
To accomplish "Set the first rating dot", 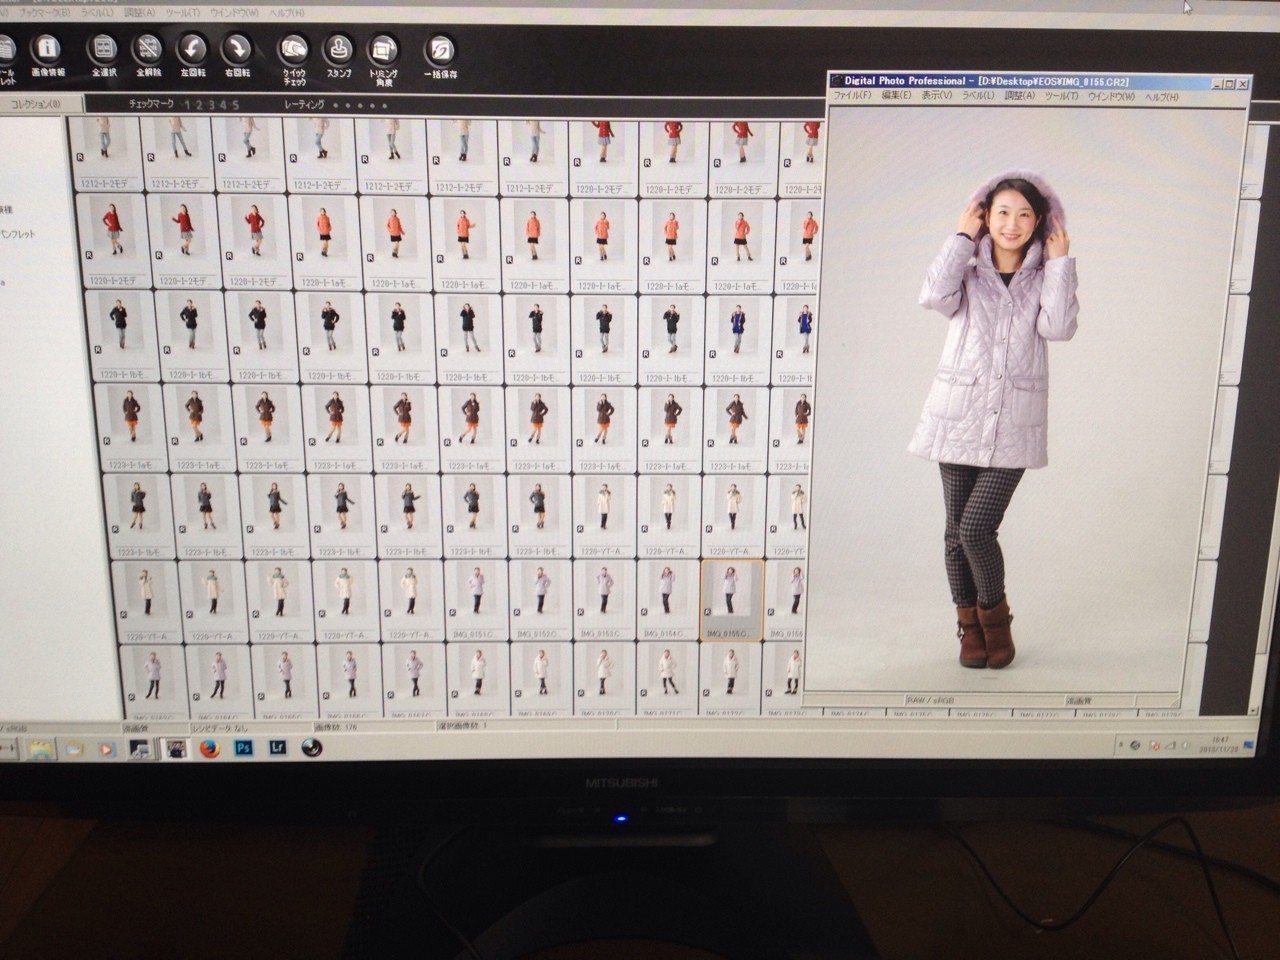I will [336, 105].
